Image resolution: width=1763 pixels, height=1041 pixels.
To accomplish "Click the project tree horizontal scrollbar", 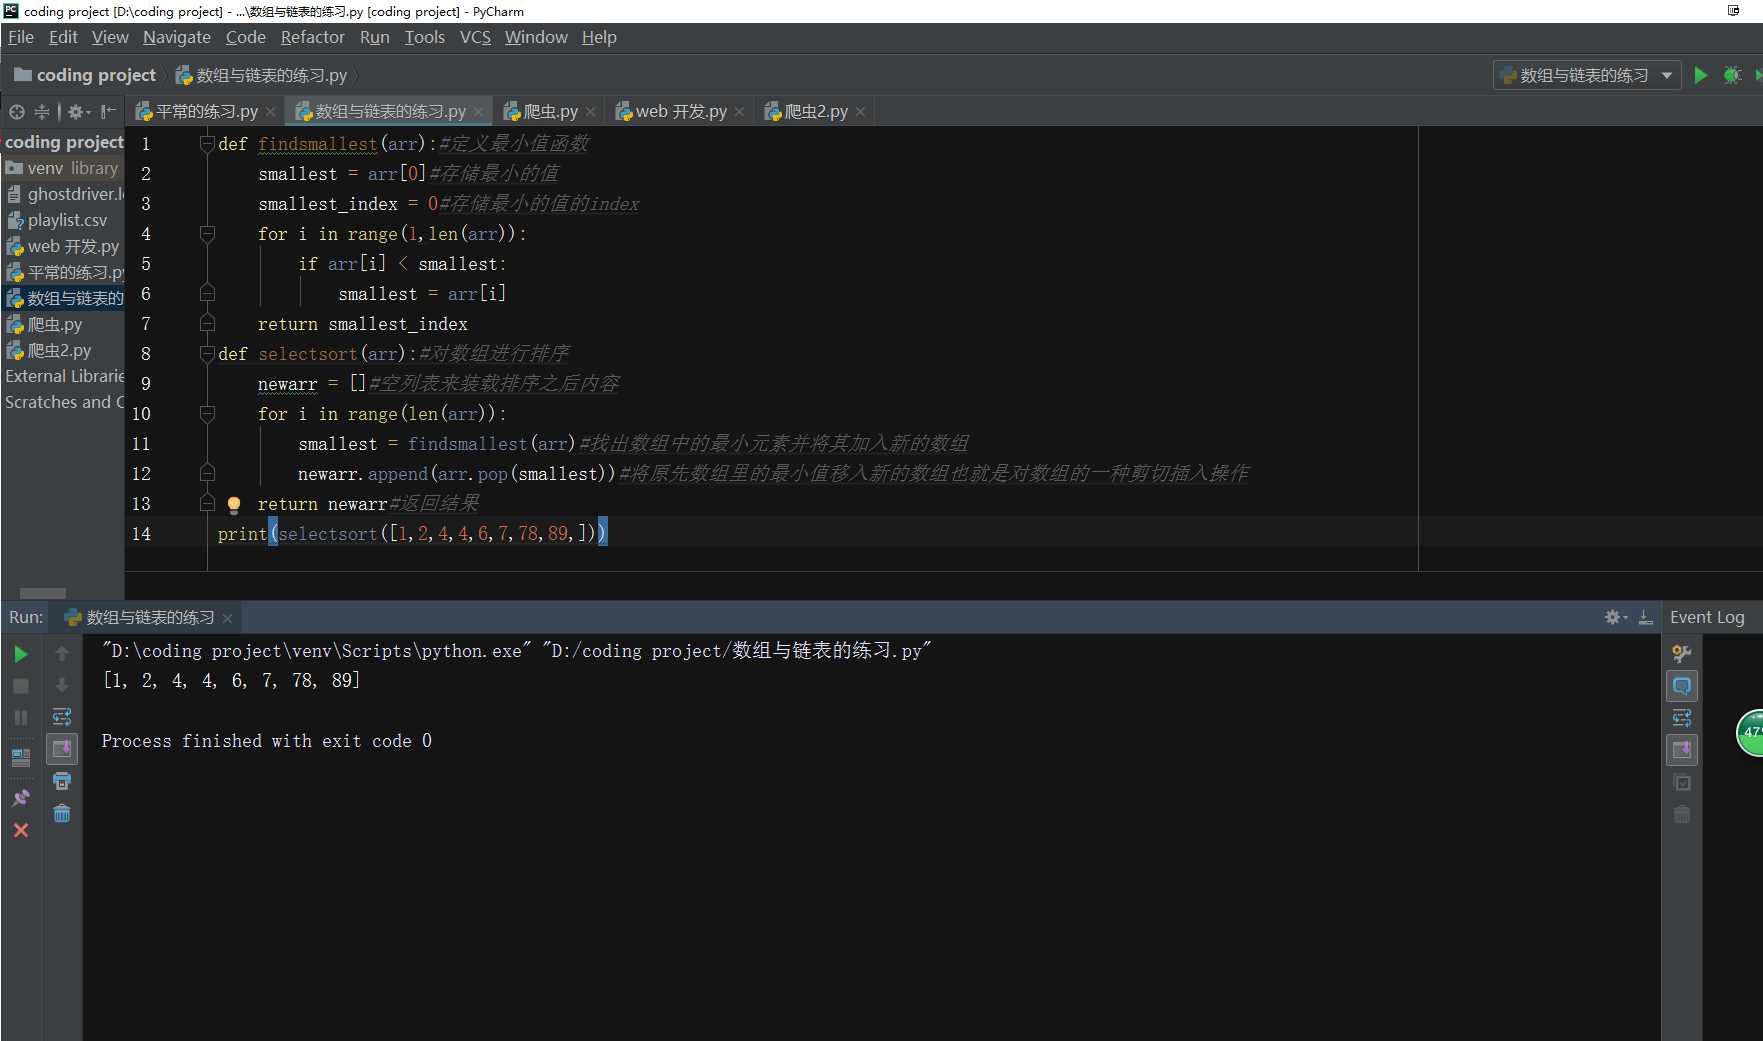I will coord(43,593).
